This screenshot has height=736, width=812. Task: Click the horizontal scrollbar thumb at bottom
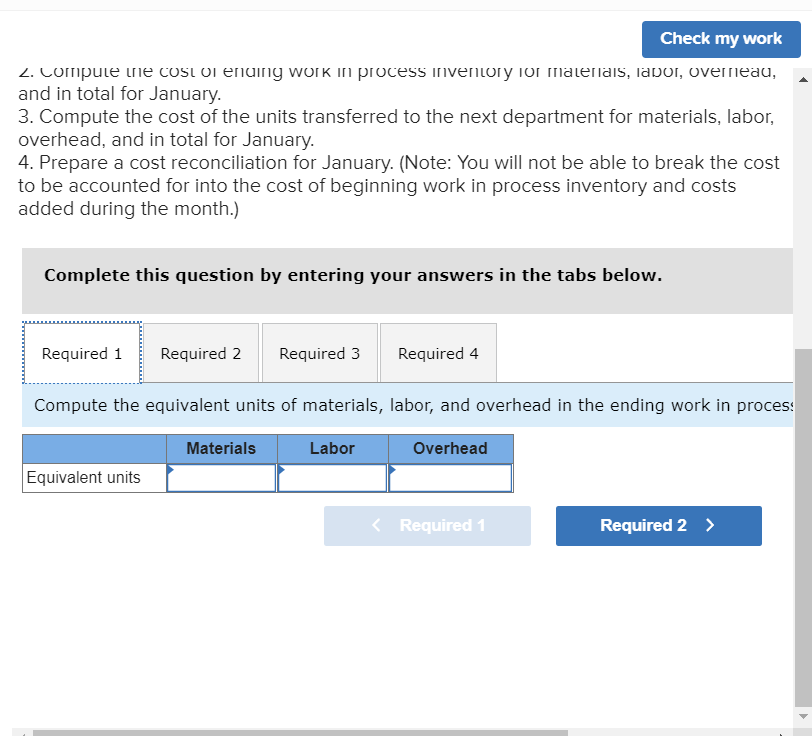(300, 733)
